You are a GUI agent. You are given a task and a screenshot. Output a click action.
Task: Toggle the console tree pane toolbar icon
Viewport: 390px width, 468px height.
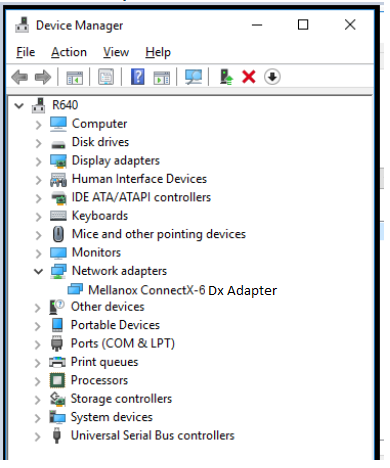pyautogui.click(x=75, y=77)
